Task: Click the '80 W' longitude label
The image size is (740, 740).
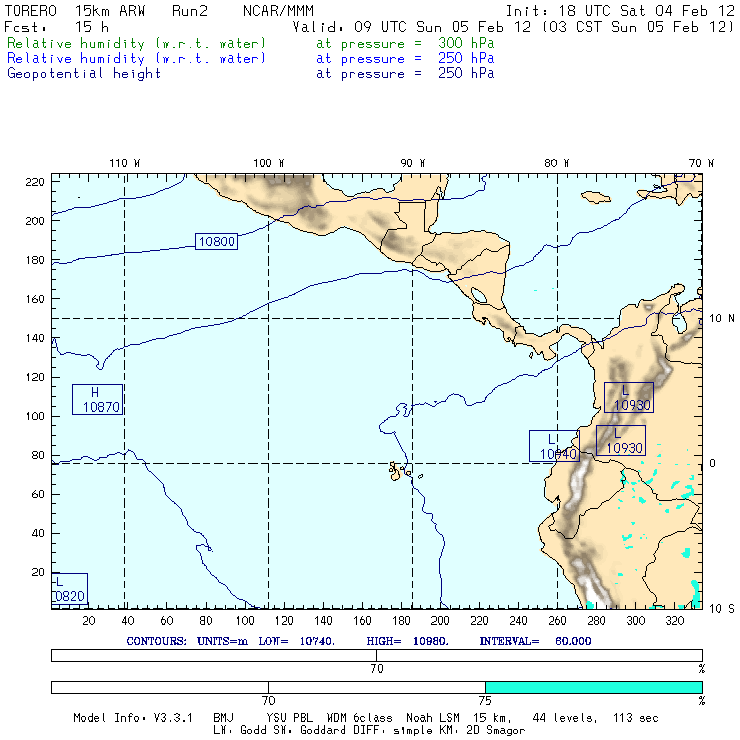Action: (x=556, y=163)
